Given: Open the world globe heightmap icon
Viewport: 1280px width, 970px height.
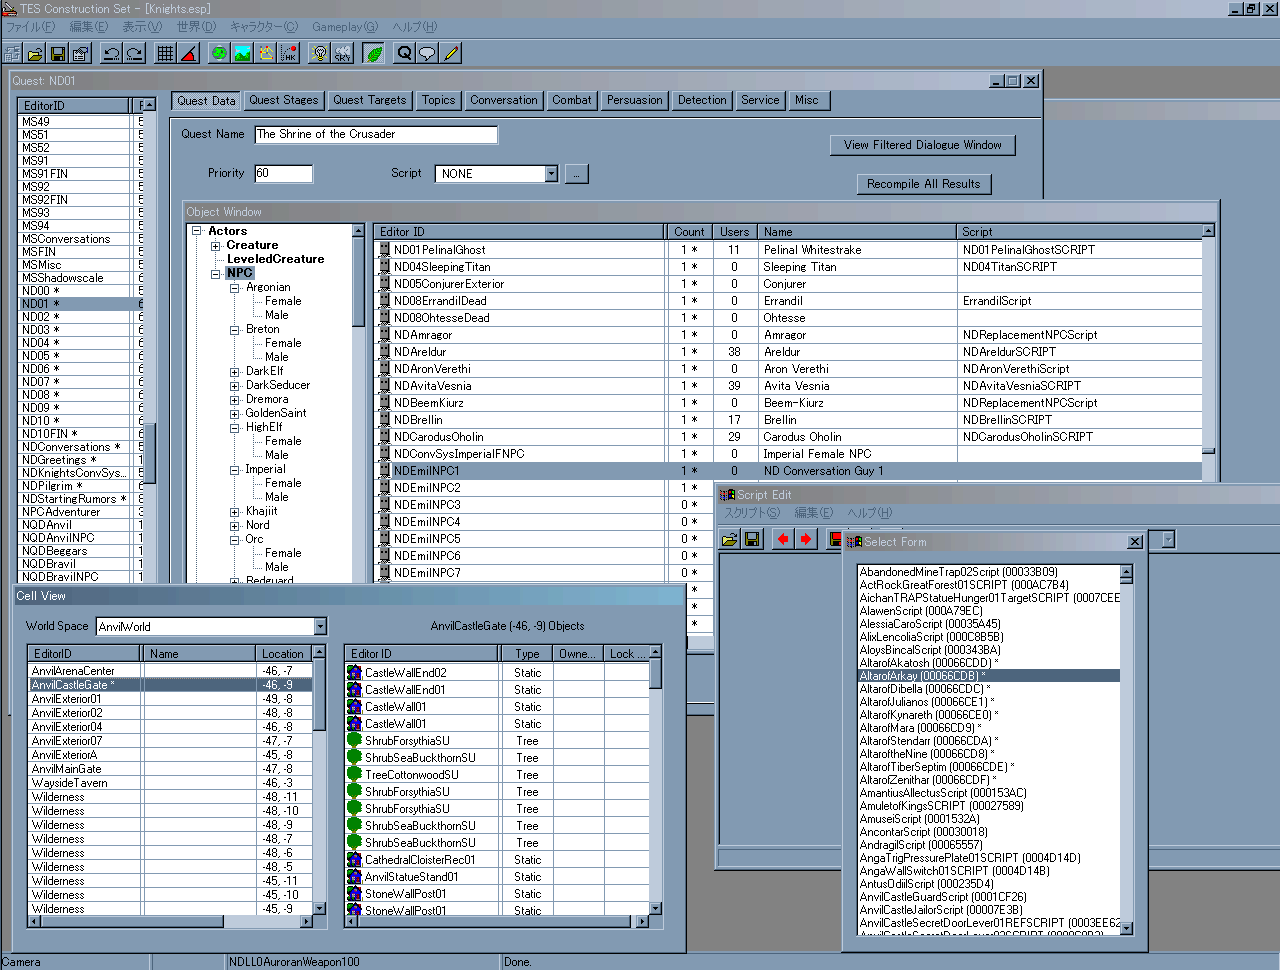Looking at the screenshot, I should coord(219,53).
